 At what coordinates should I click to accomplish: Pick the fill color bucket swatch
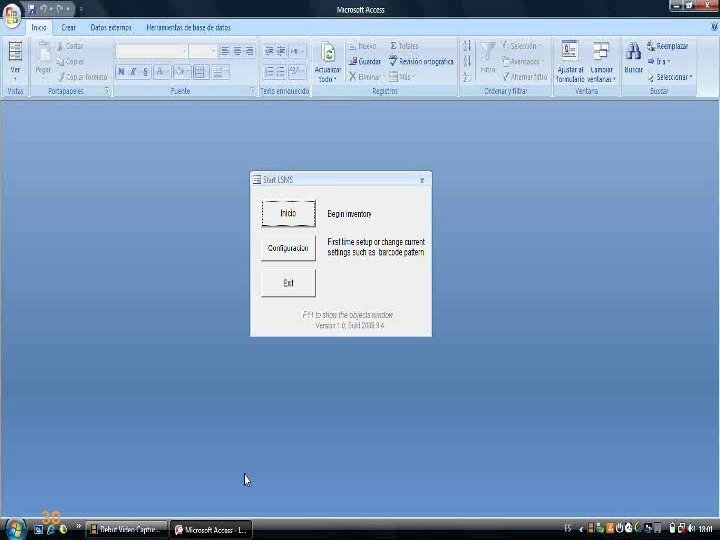180,72
